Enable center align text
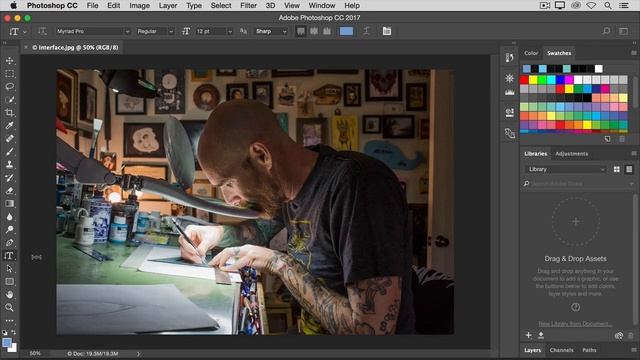Screen dimensions: 640x360 (x=314, y=31)
